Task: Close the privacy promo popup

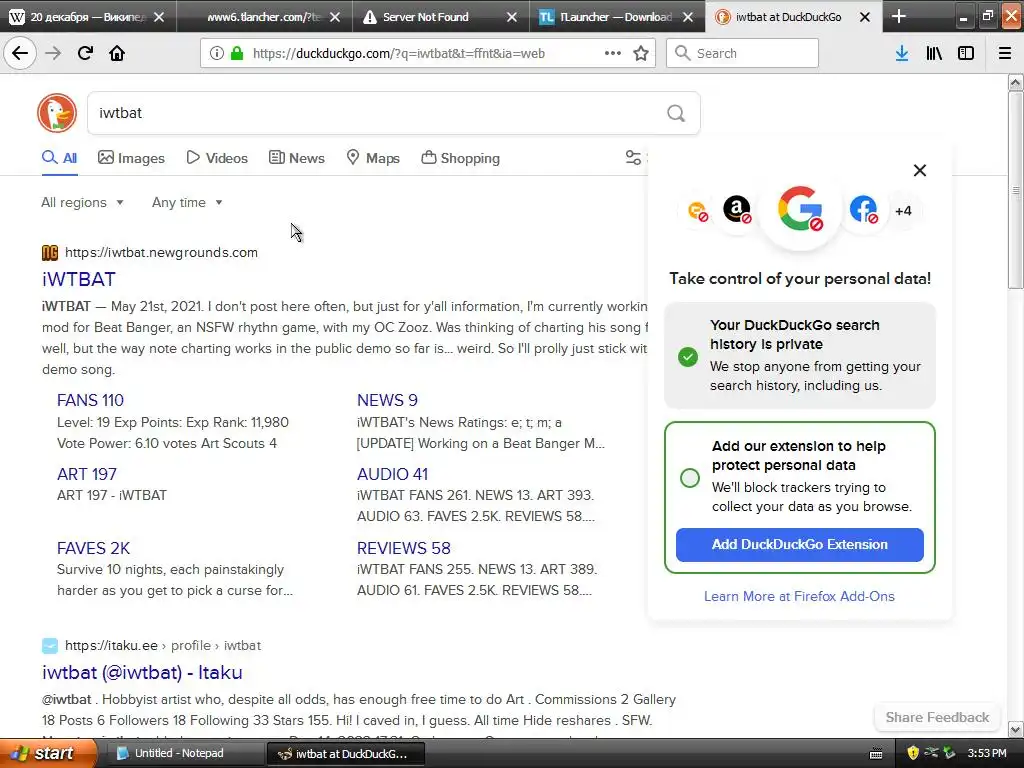Action: click(x=920, y=170)
